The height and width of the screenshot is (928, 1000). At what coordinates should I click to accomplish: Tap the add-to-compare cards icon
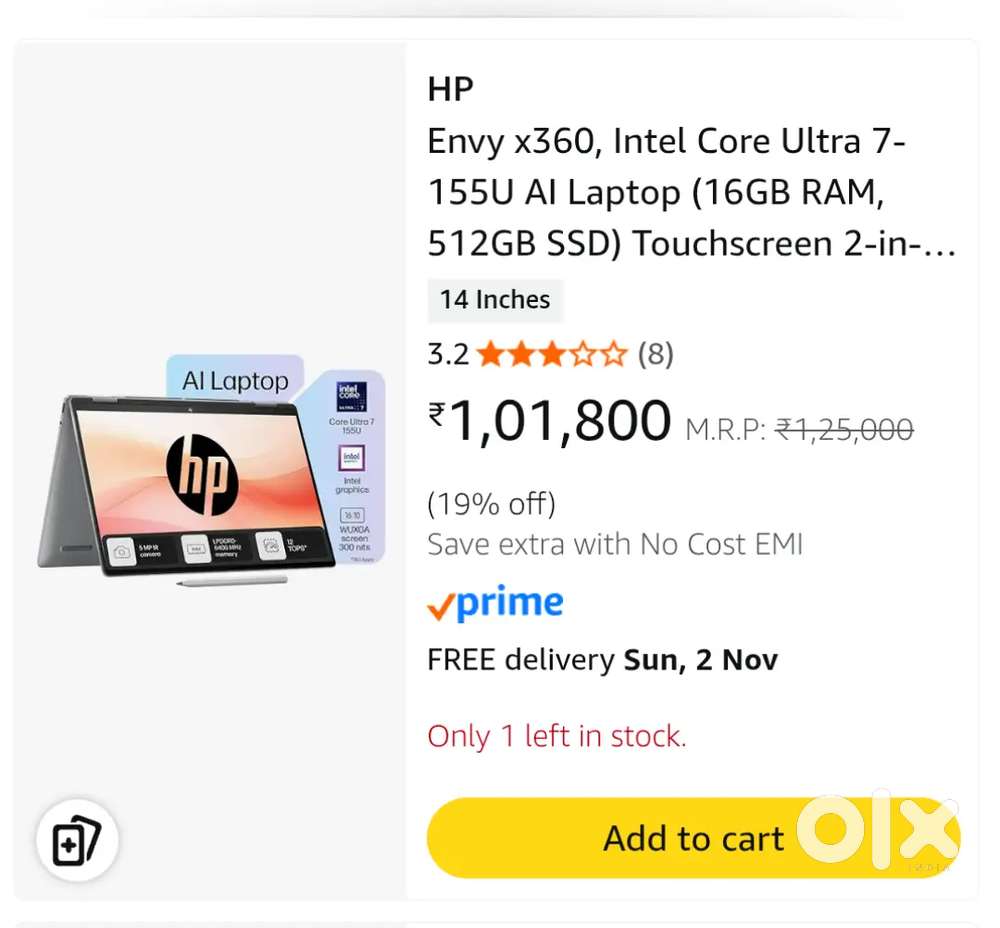(77, 841)
